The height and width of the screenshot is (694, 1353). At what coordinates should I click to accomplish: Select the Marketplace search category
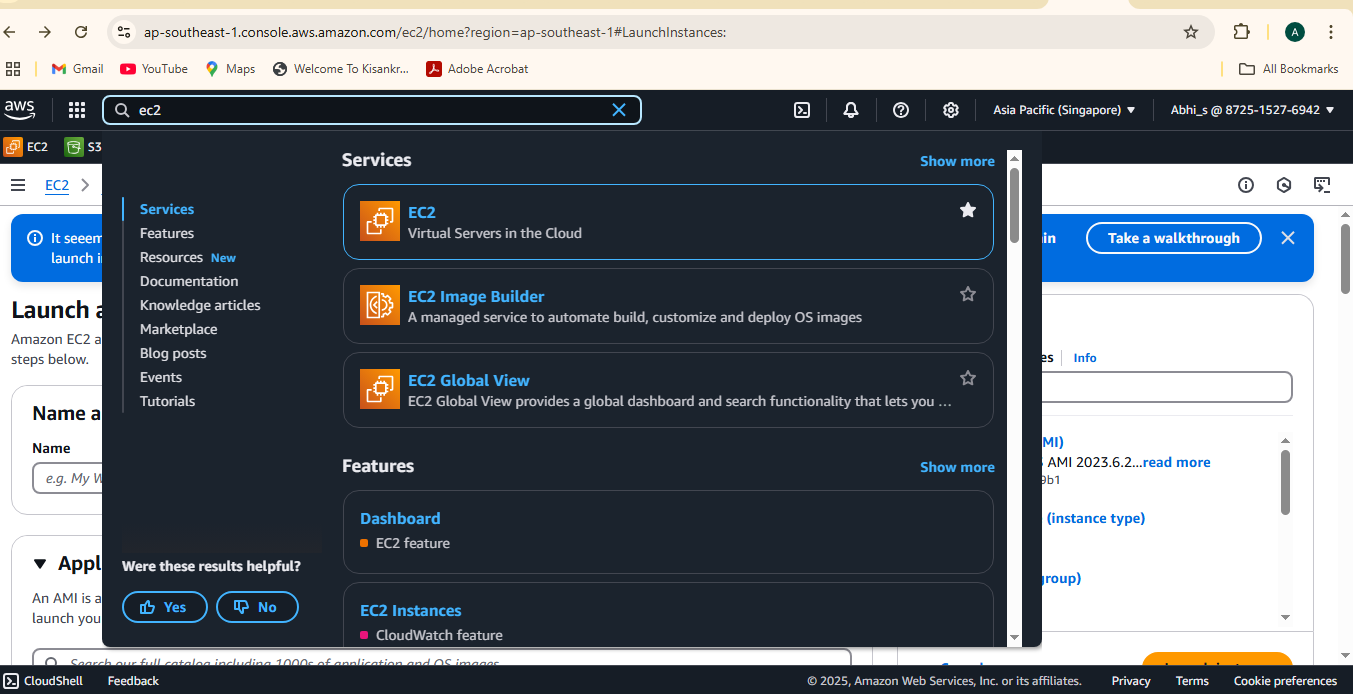tap(179, 329)
